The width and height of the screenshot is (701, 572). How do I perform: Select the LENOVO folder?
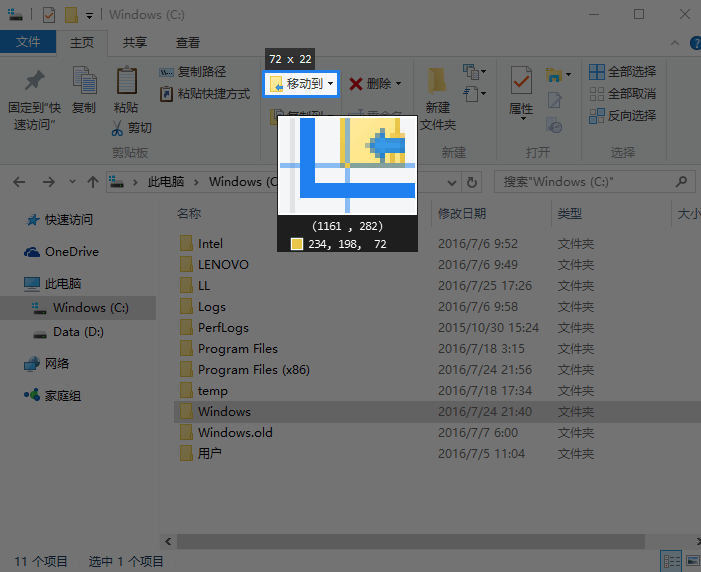(x=214, y=265)
